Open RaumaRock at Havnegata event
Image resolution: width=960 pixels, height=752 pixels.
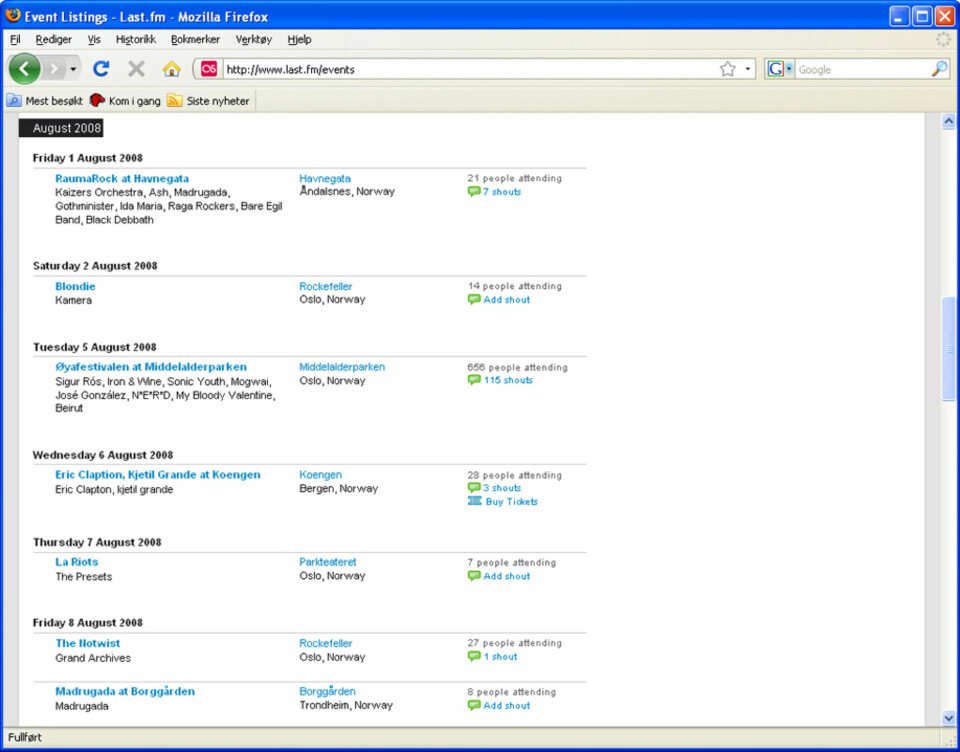tap(122, 179)
